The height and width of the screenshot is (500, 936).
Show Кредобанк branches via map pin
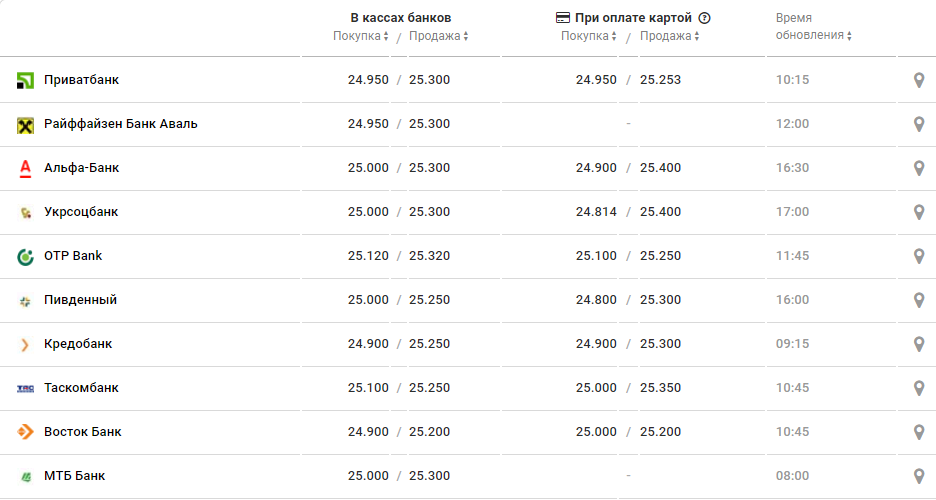click(x=919, y=344)
